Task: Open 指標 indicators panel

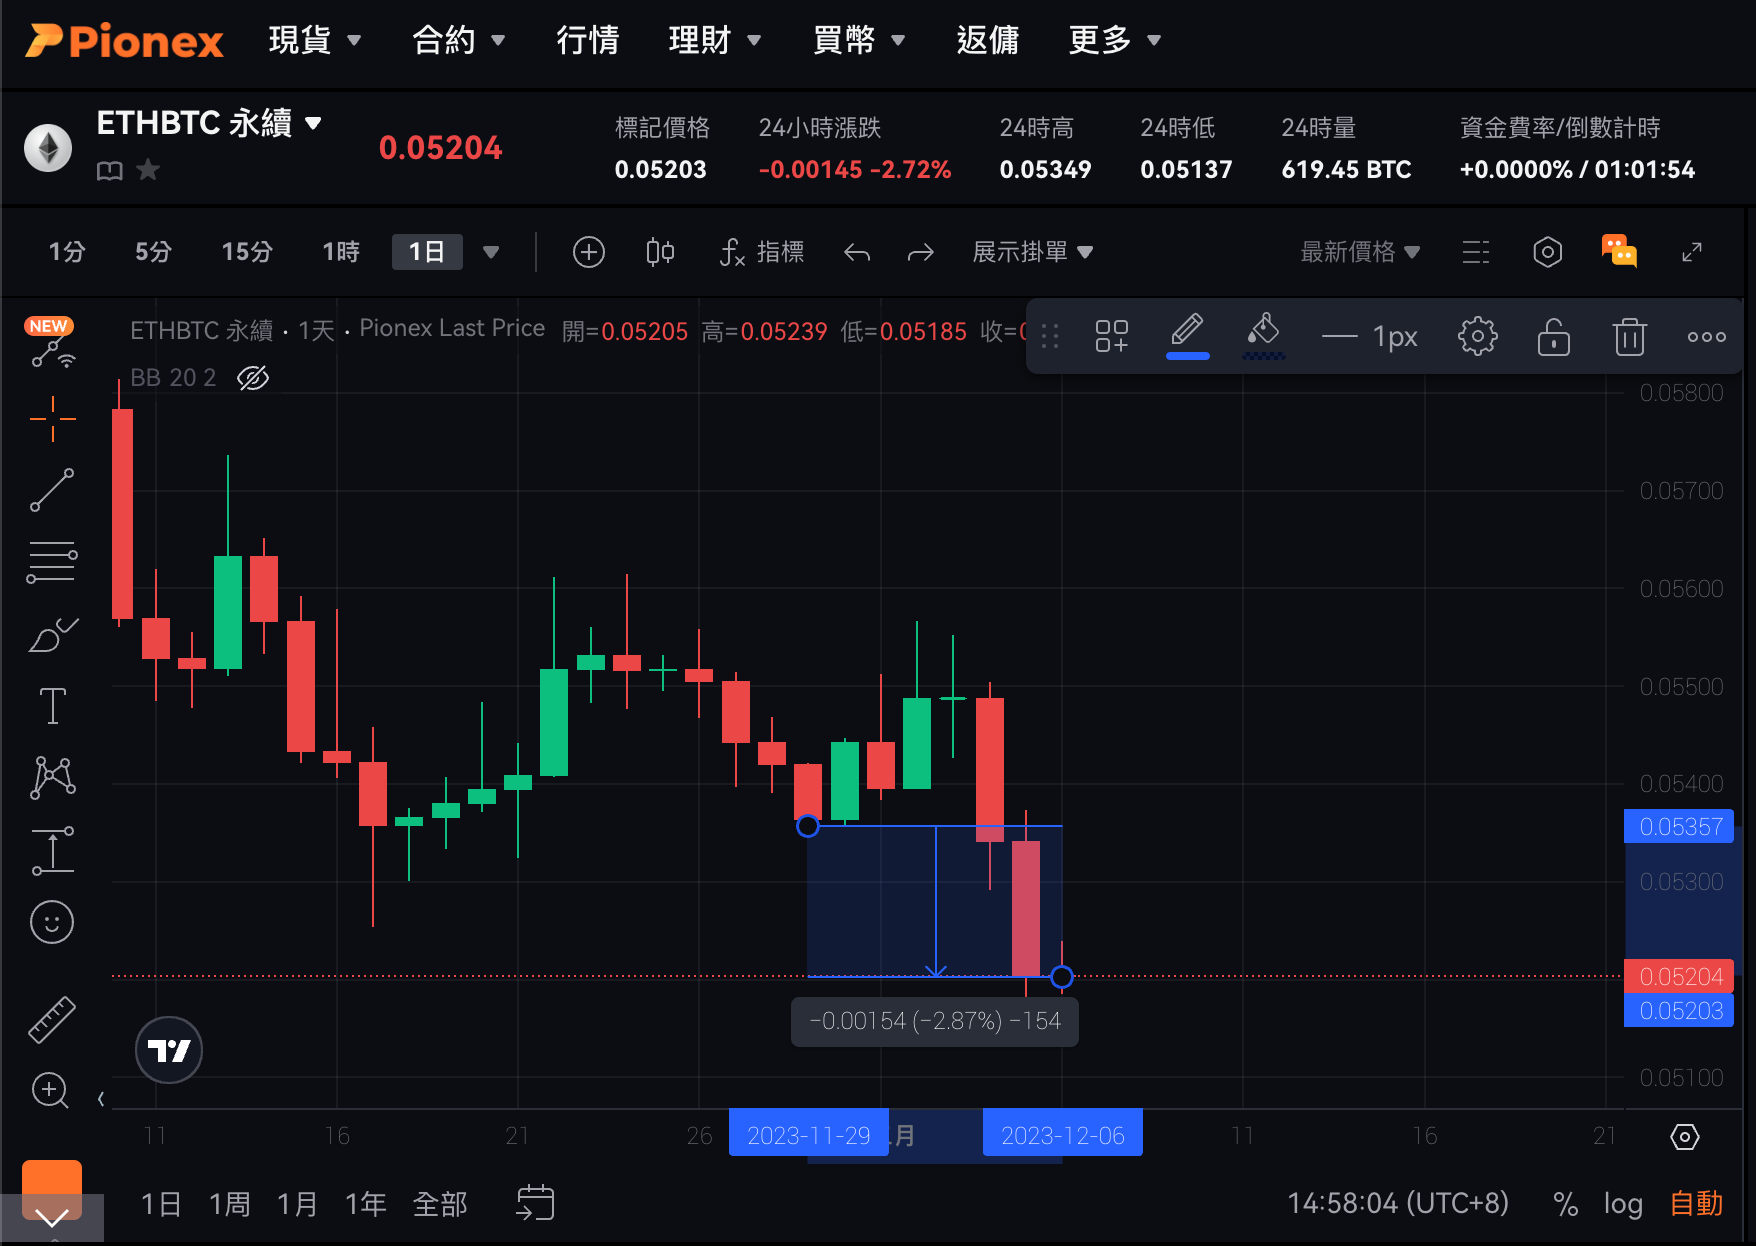Action: (762, 252)
